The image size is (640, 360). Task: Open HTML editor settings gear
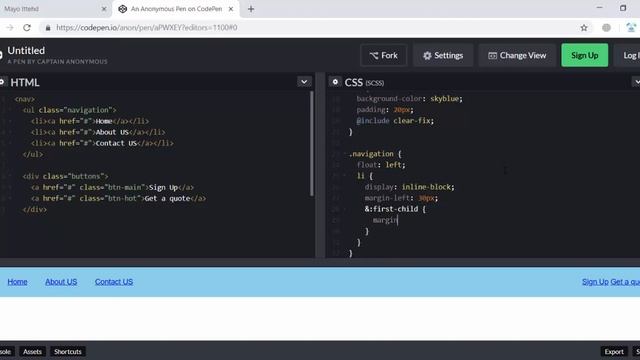coord(2,82)
